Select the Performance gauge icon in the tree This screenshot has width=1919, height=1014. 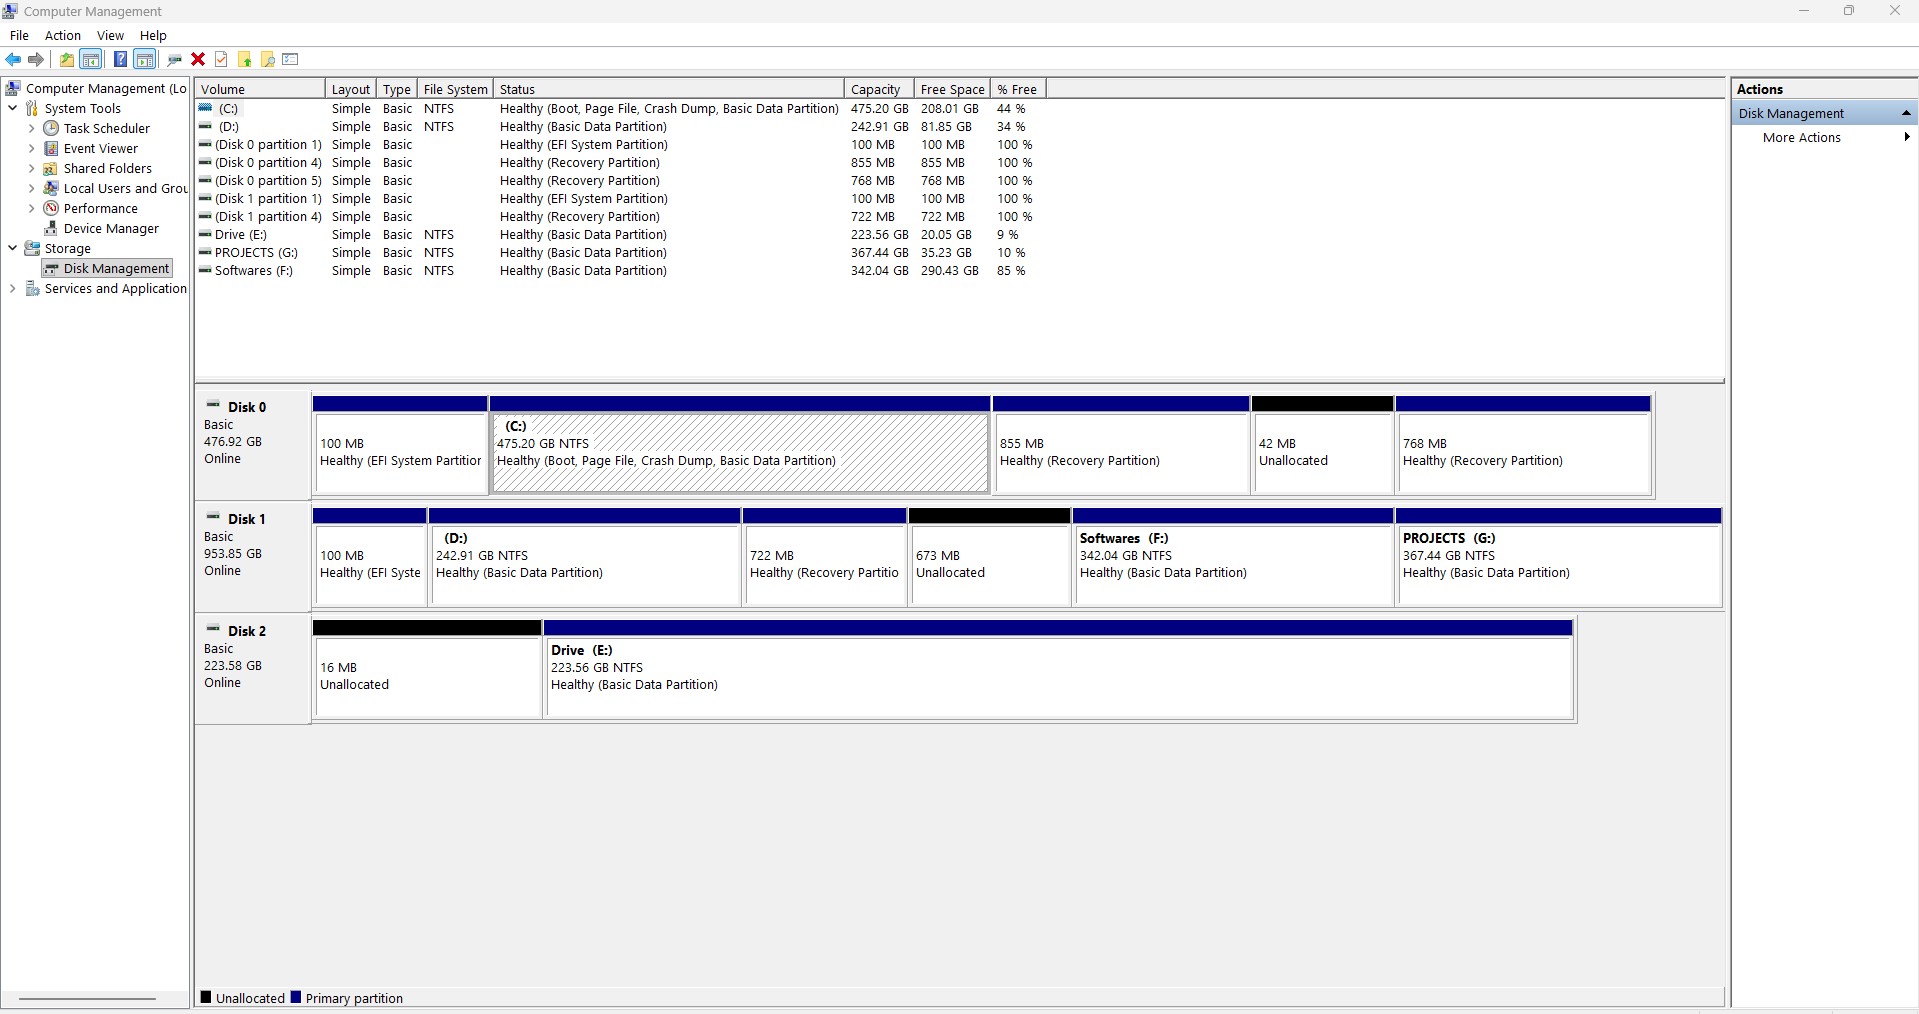click(51, 208)
